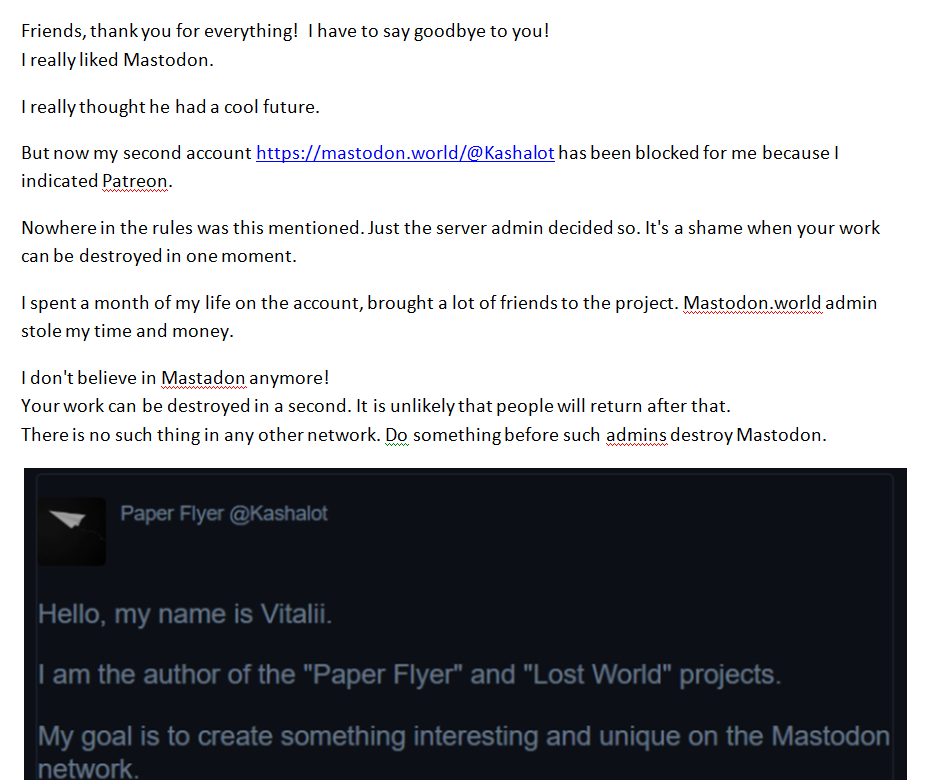The height and width of the screenshot is (780, 935).
Task: Click the 'Your work can be destroyed in a second' line
Action: tap(376, 406)
